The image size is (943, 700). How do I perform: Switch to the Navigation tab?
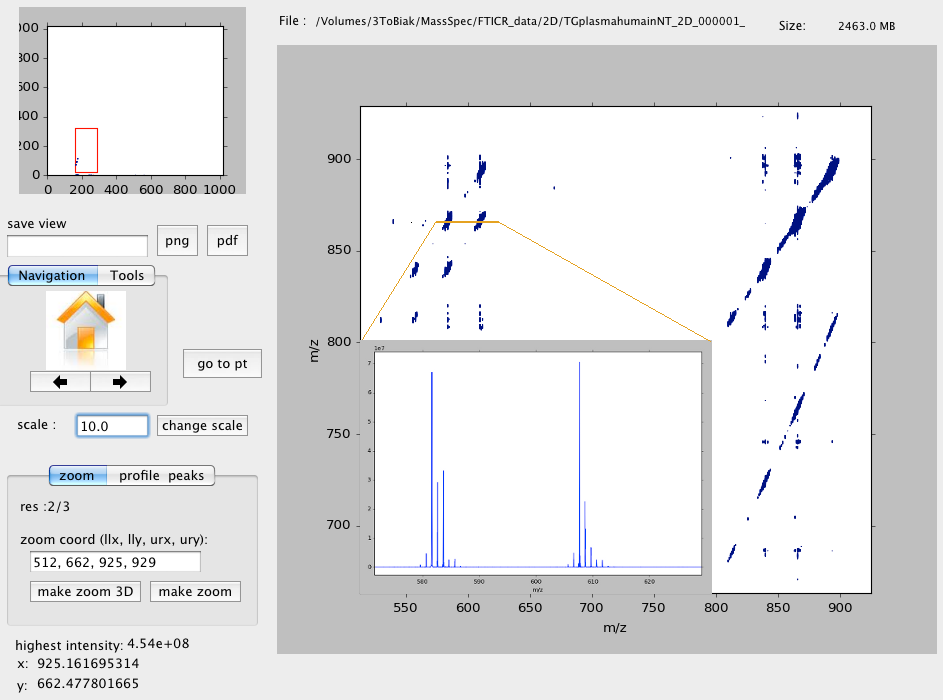pyautogui.click(x=52, y=276)
